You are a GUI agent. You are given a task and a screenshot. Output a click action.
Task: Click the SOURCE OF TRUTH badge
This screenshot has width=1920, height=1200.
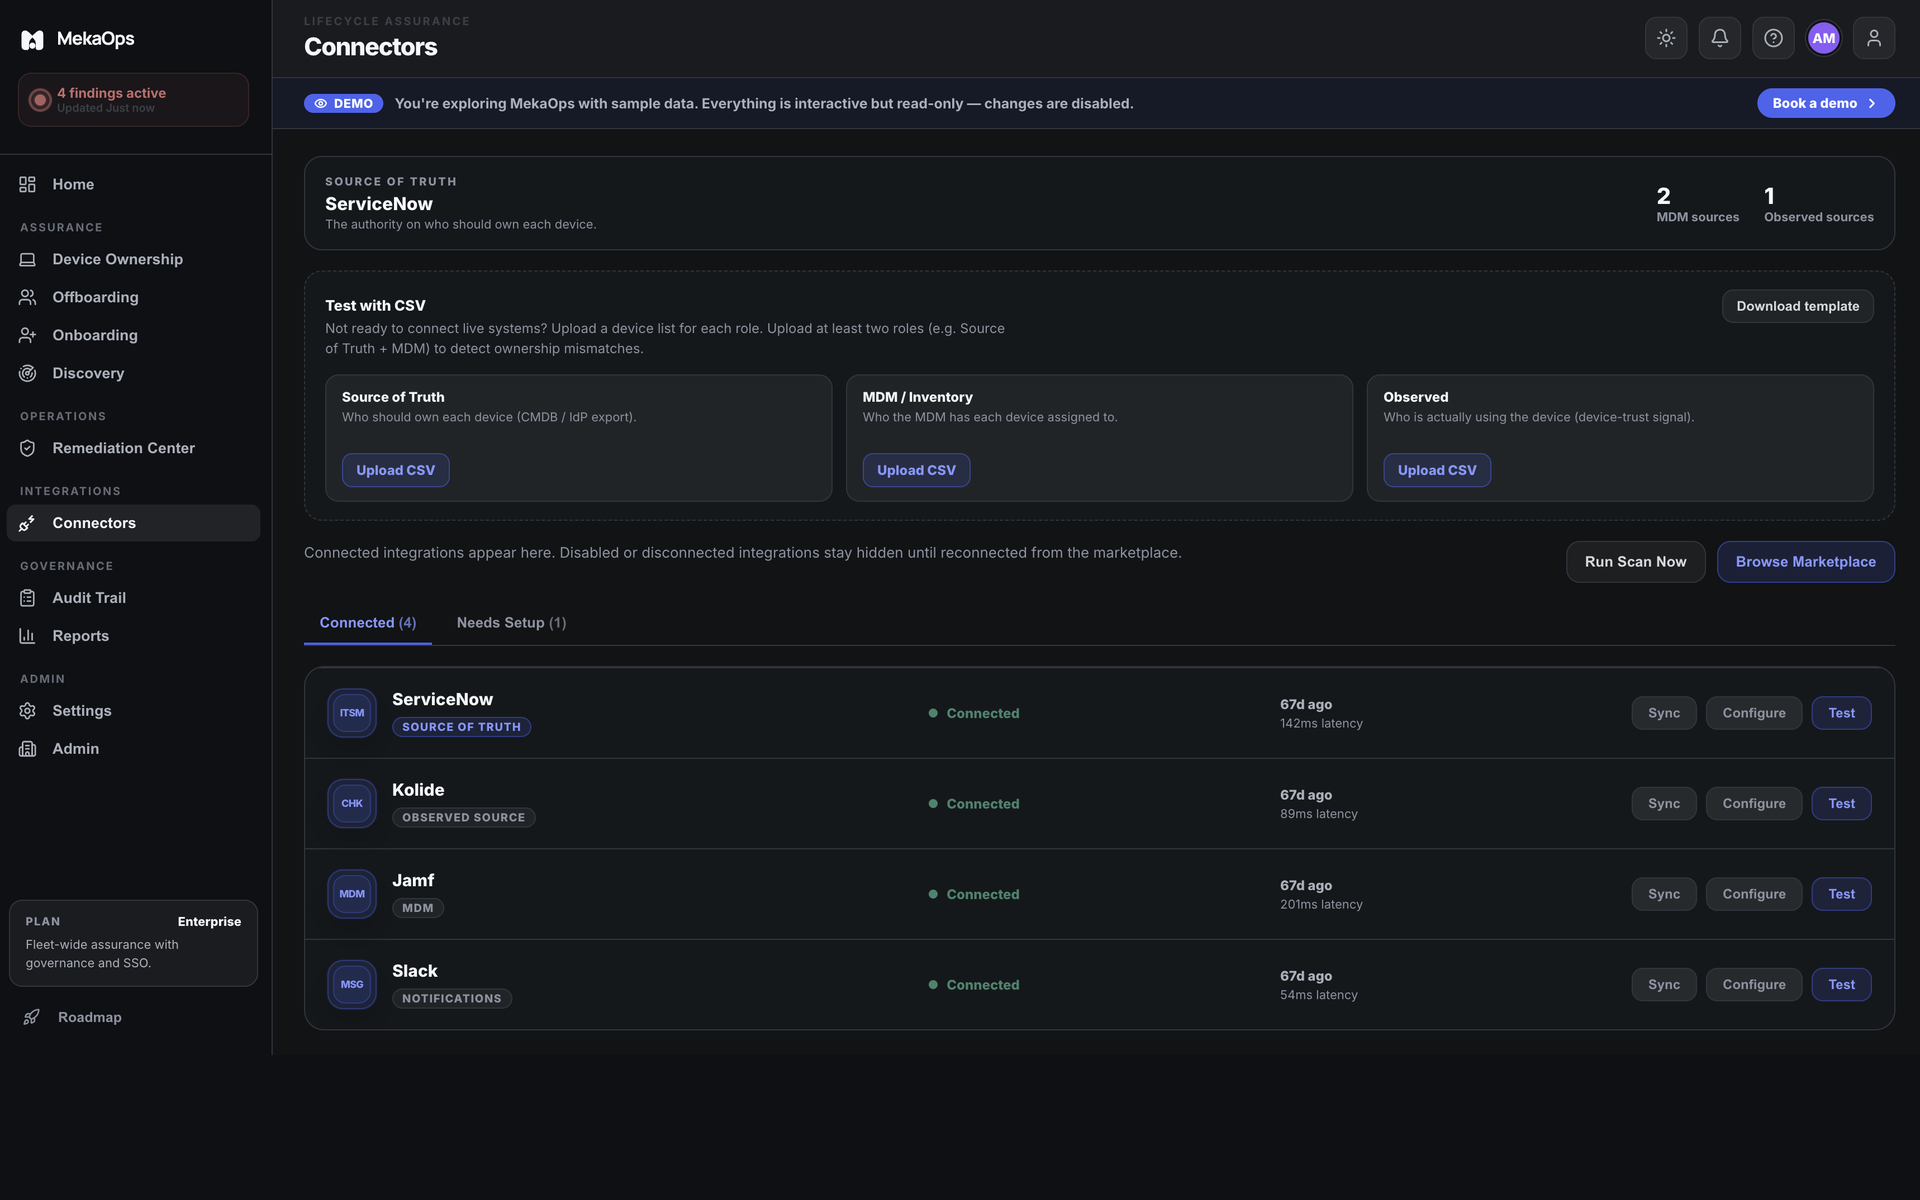(x=461, y=727)
